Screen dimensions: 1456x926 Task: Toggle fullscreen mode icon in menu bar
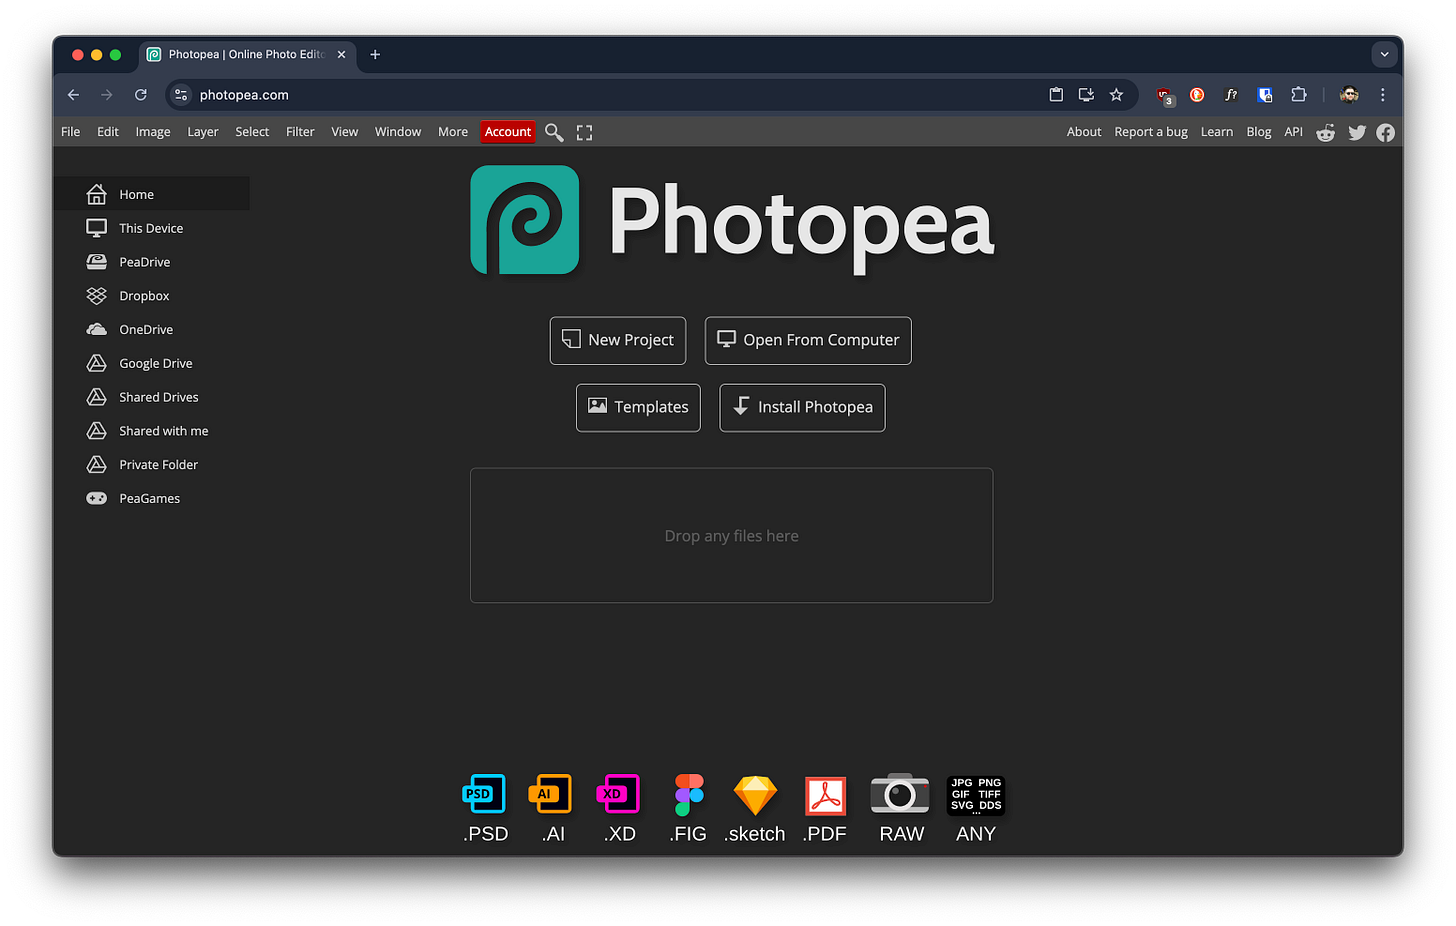(585, 132)
